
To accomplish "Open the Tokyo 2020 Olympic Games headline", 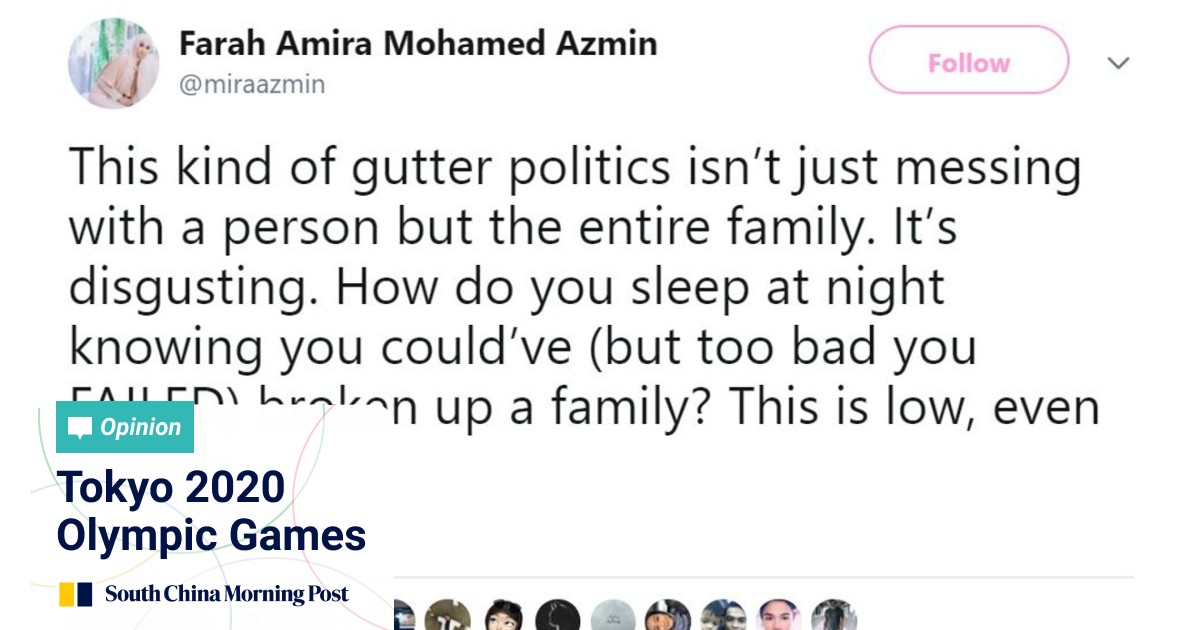I will click(211, 510).
